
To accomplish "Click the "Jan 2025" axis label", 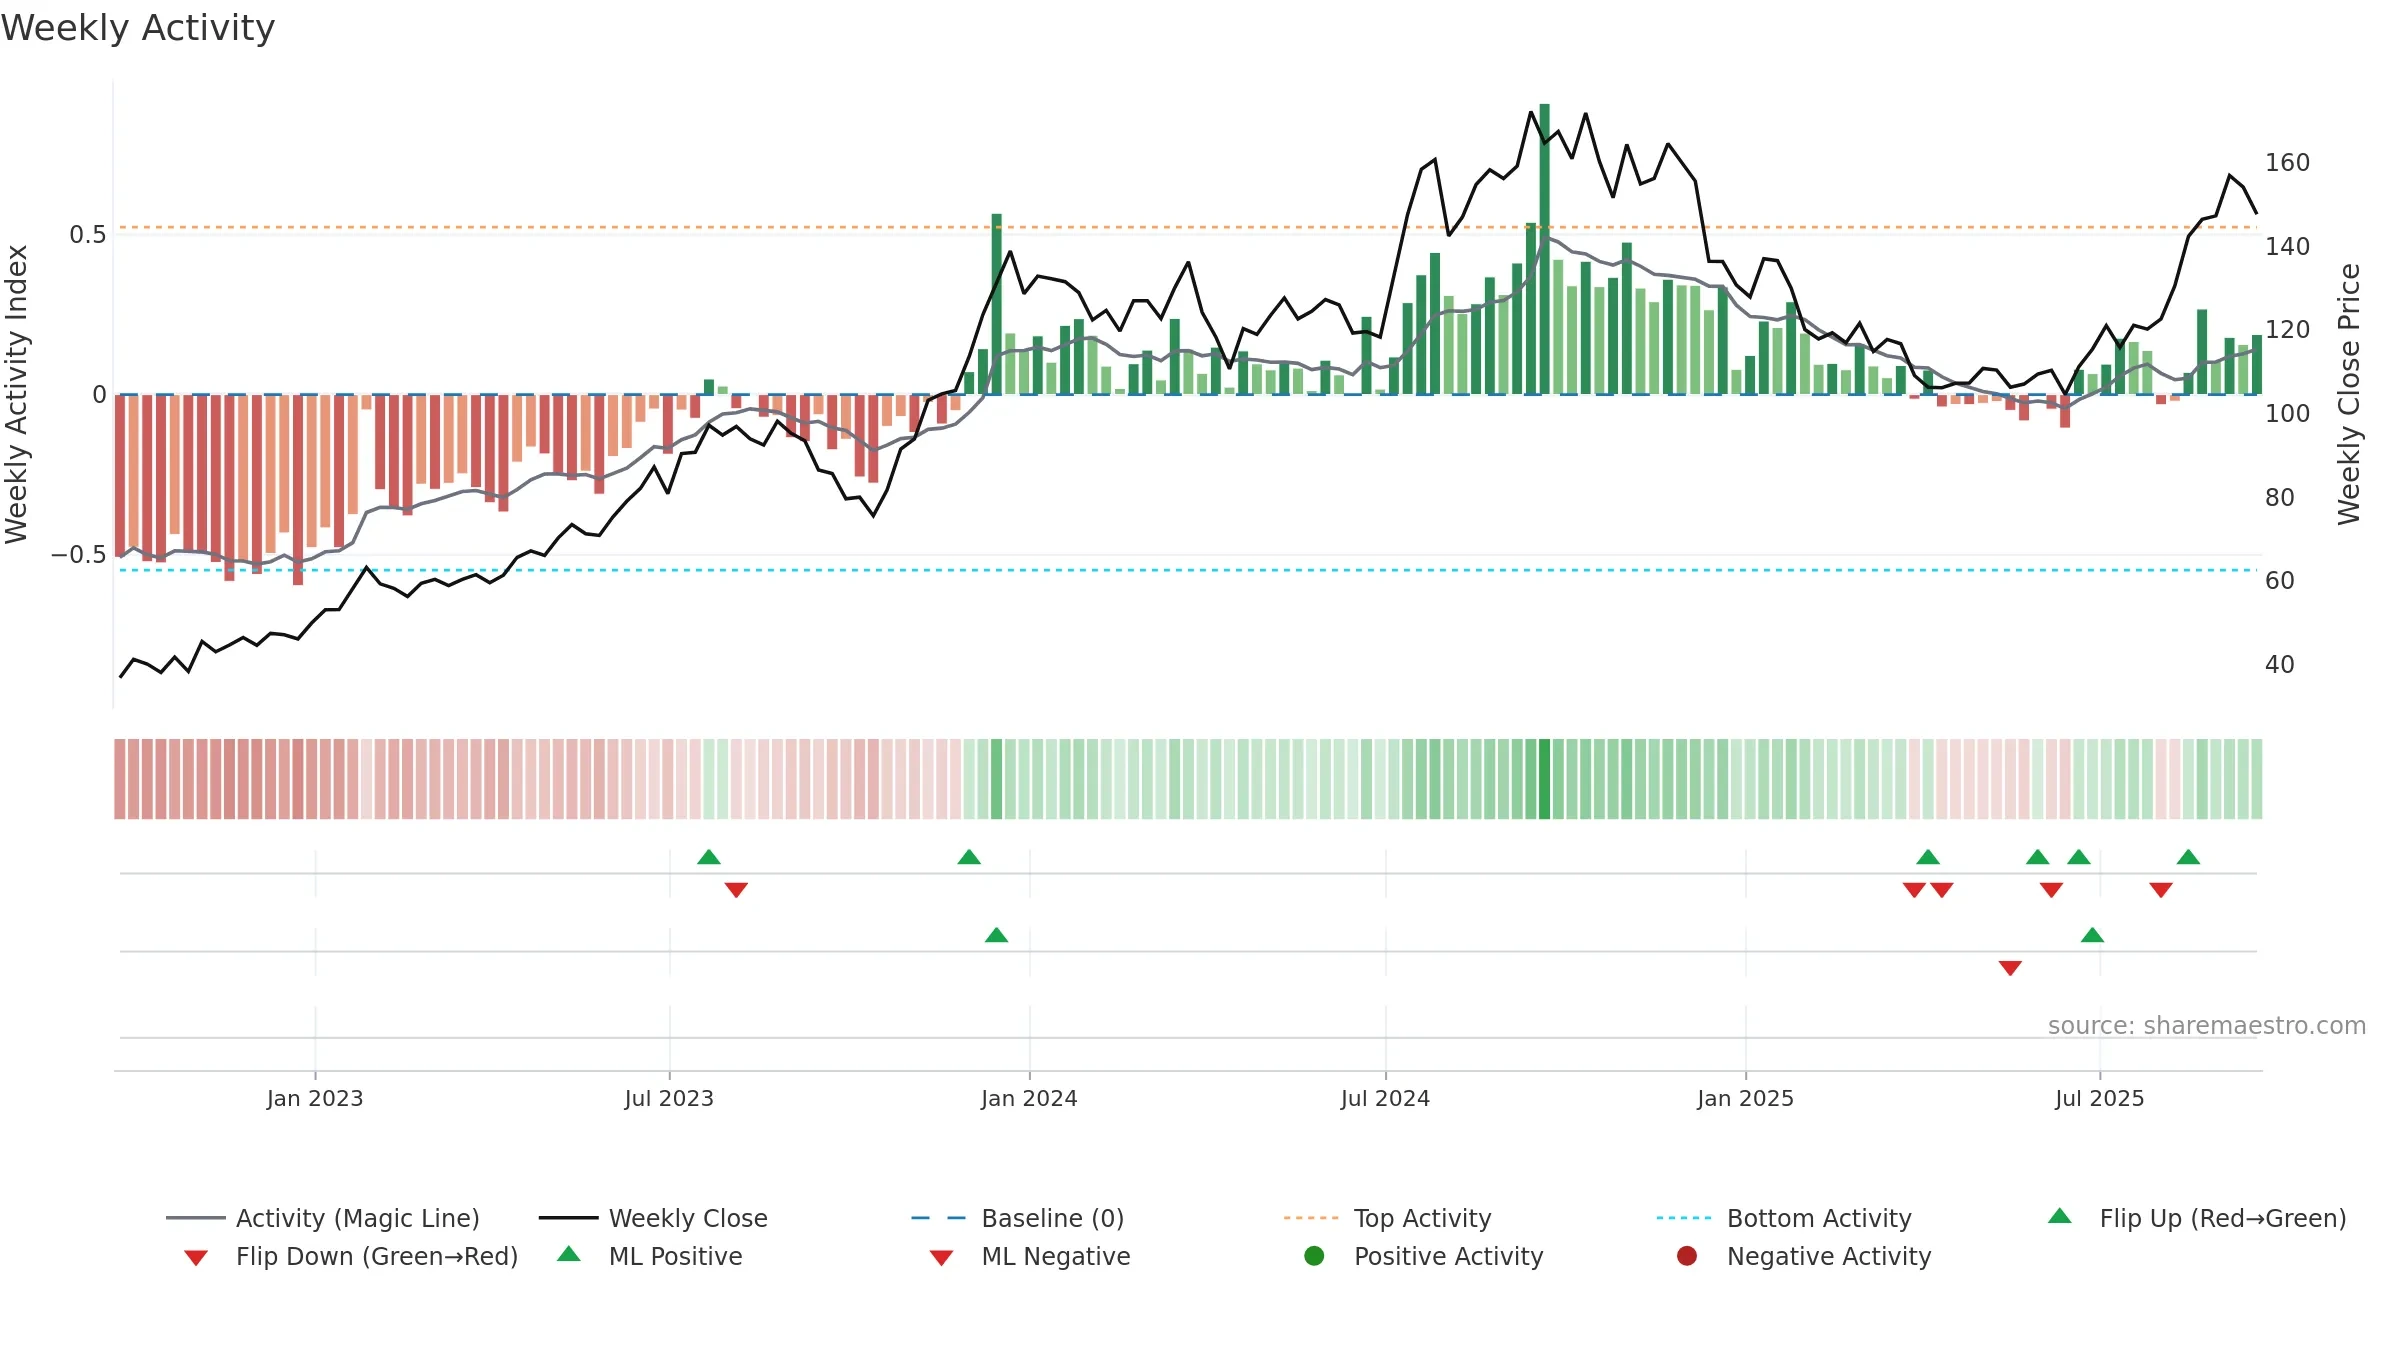I will coord(1745,1099).
